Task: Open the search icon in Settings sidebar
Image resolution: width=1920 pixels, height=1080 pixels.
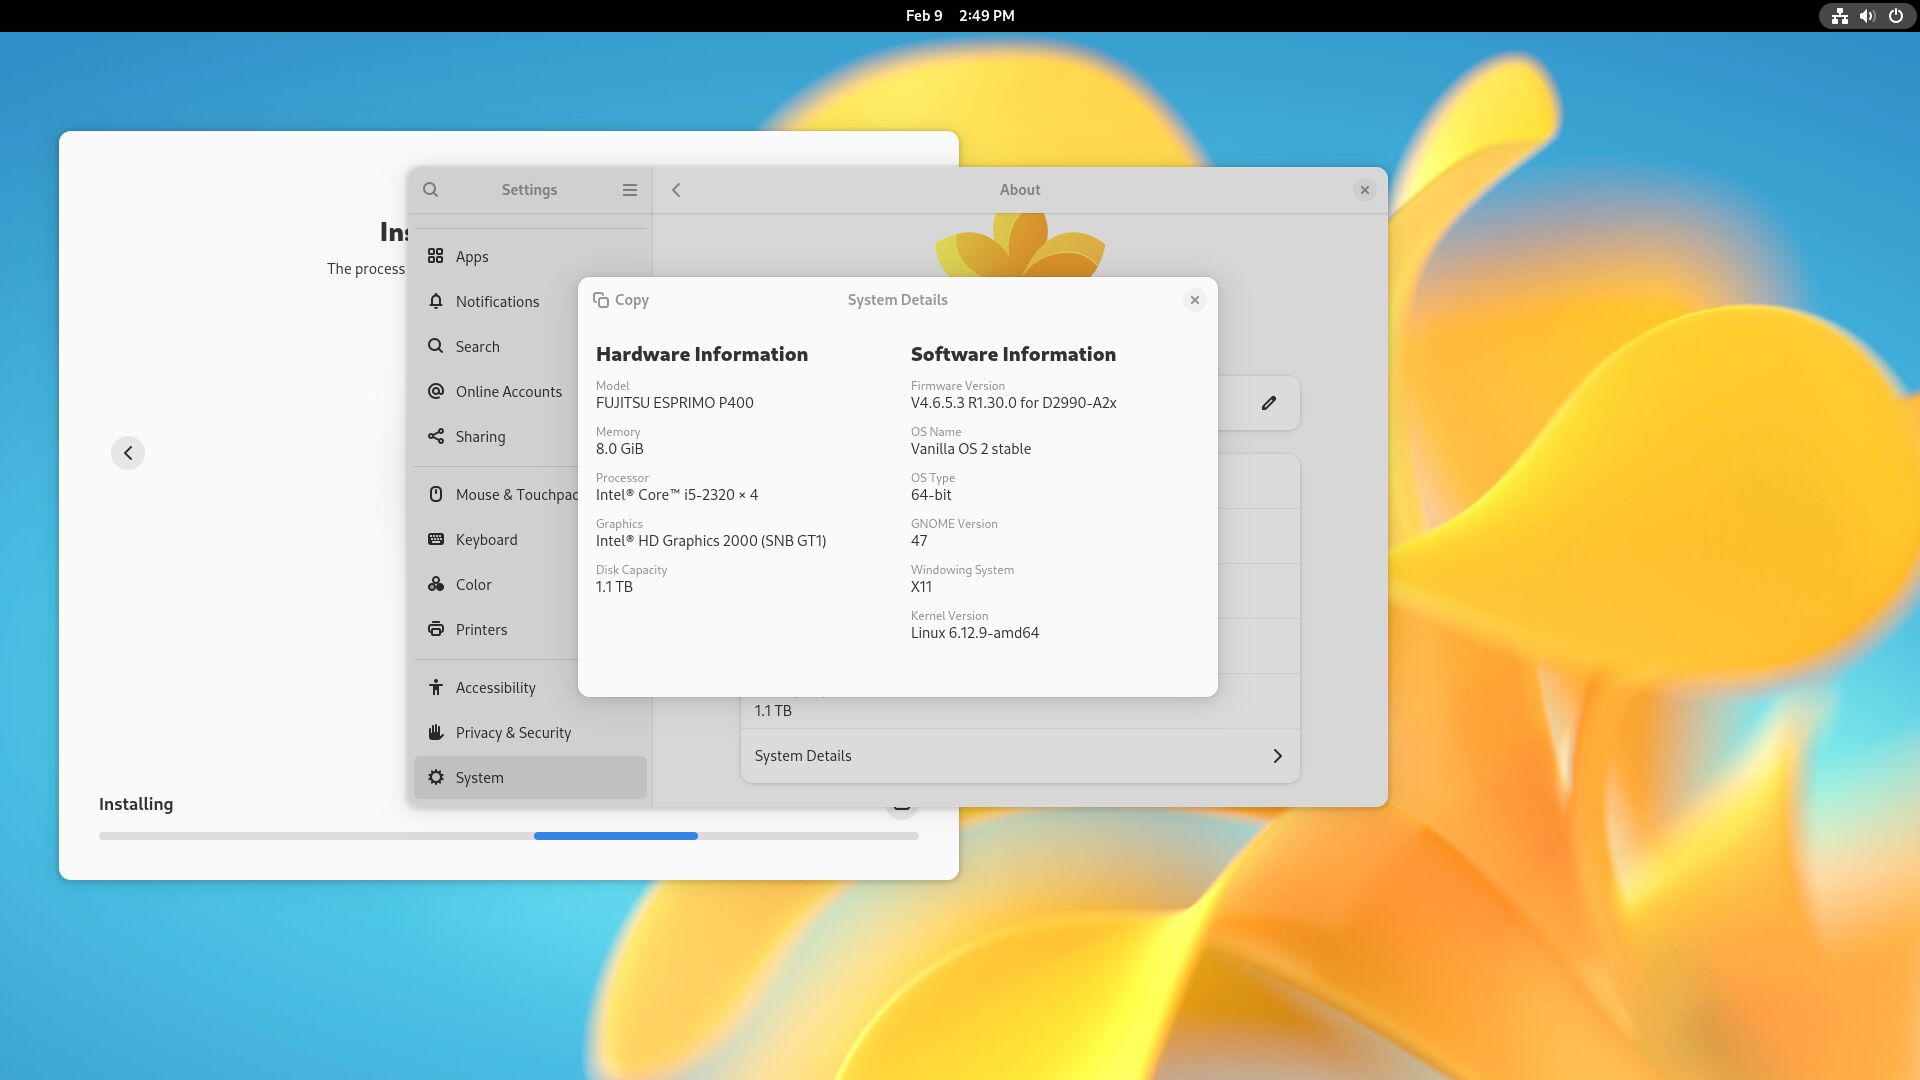Action: (x=430, y=190)
